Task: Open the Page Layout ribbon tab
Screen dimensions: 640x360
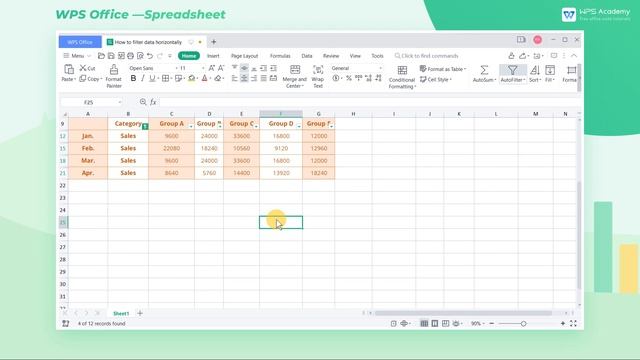Action: pyautogui.click(x=244, y=56)
